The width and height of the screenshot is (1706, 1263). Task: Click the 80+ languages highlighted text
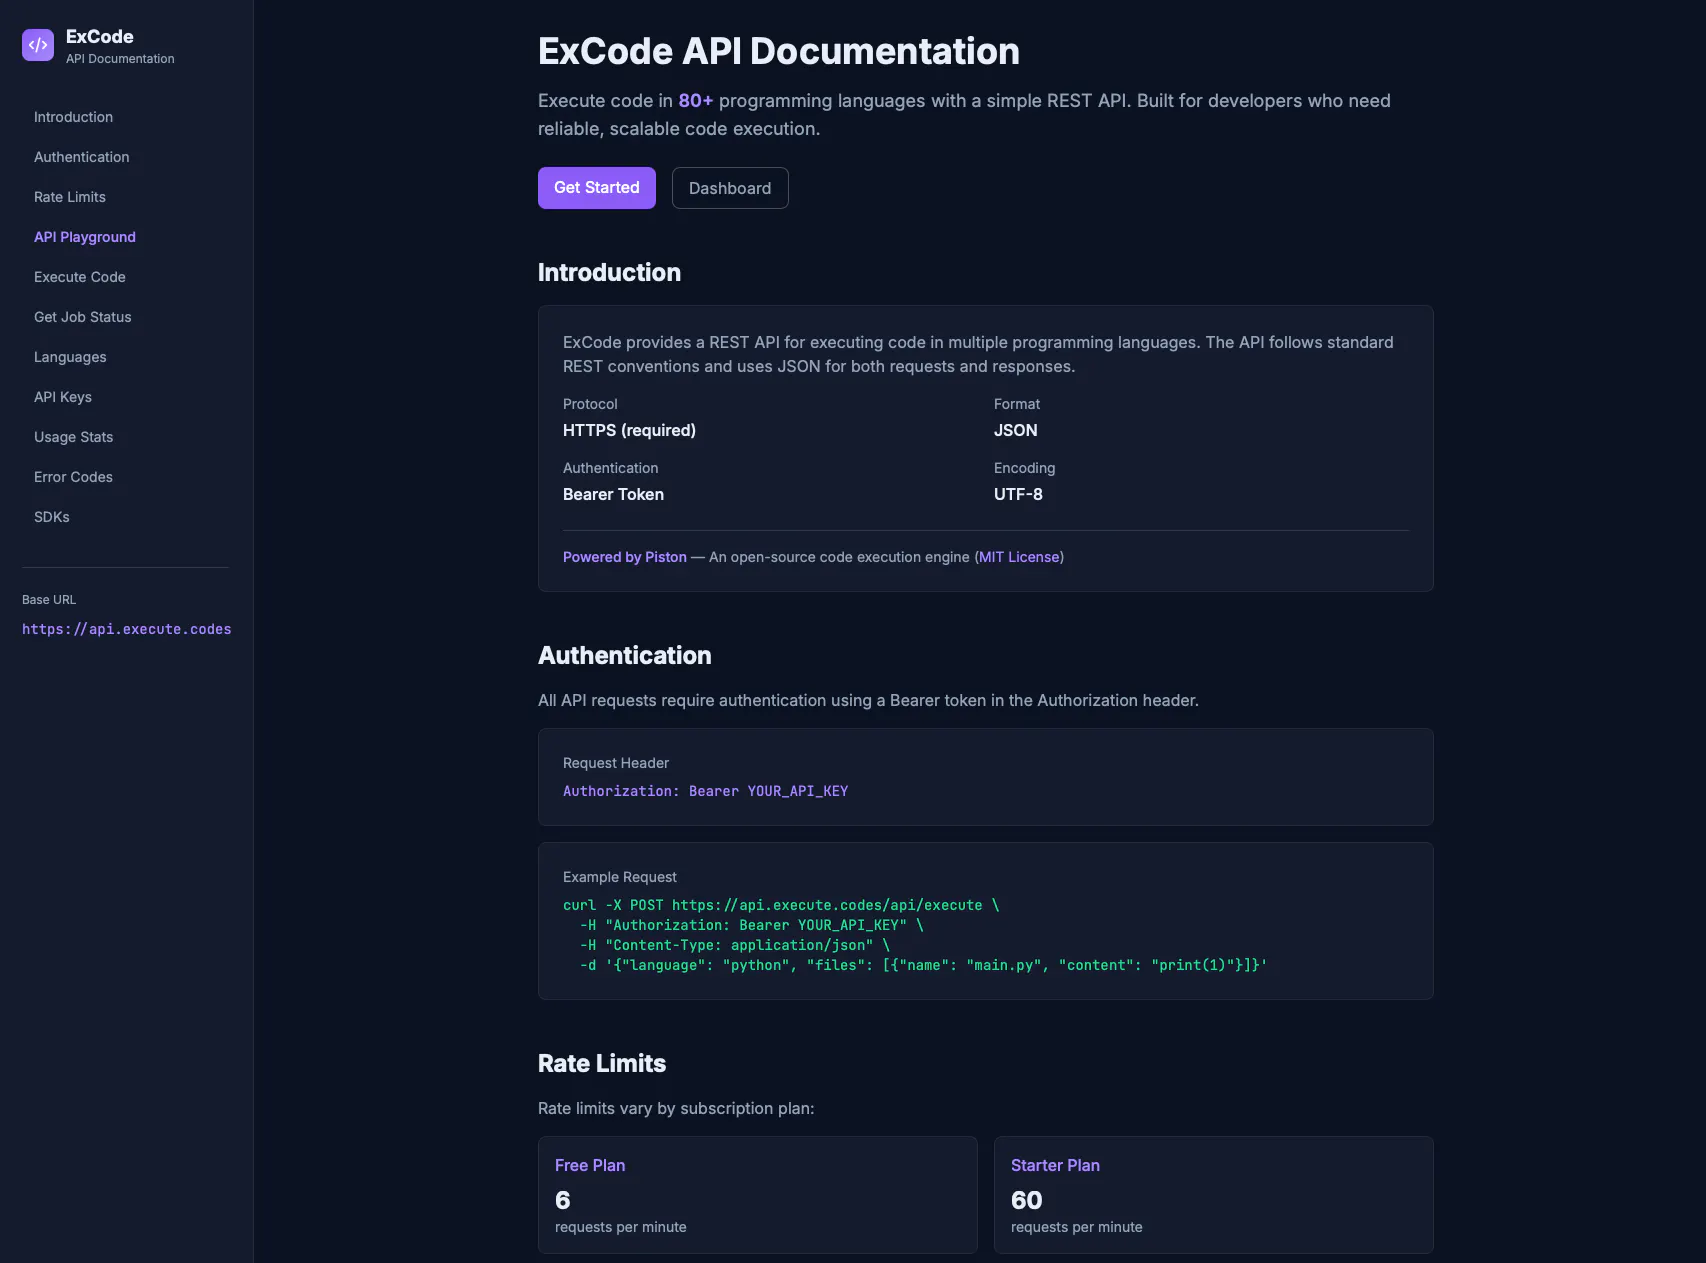coord(696,101)
